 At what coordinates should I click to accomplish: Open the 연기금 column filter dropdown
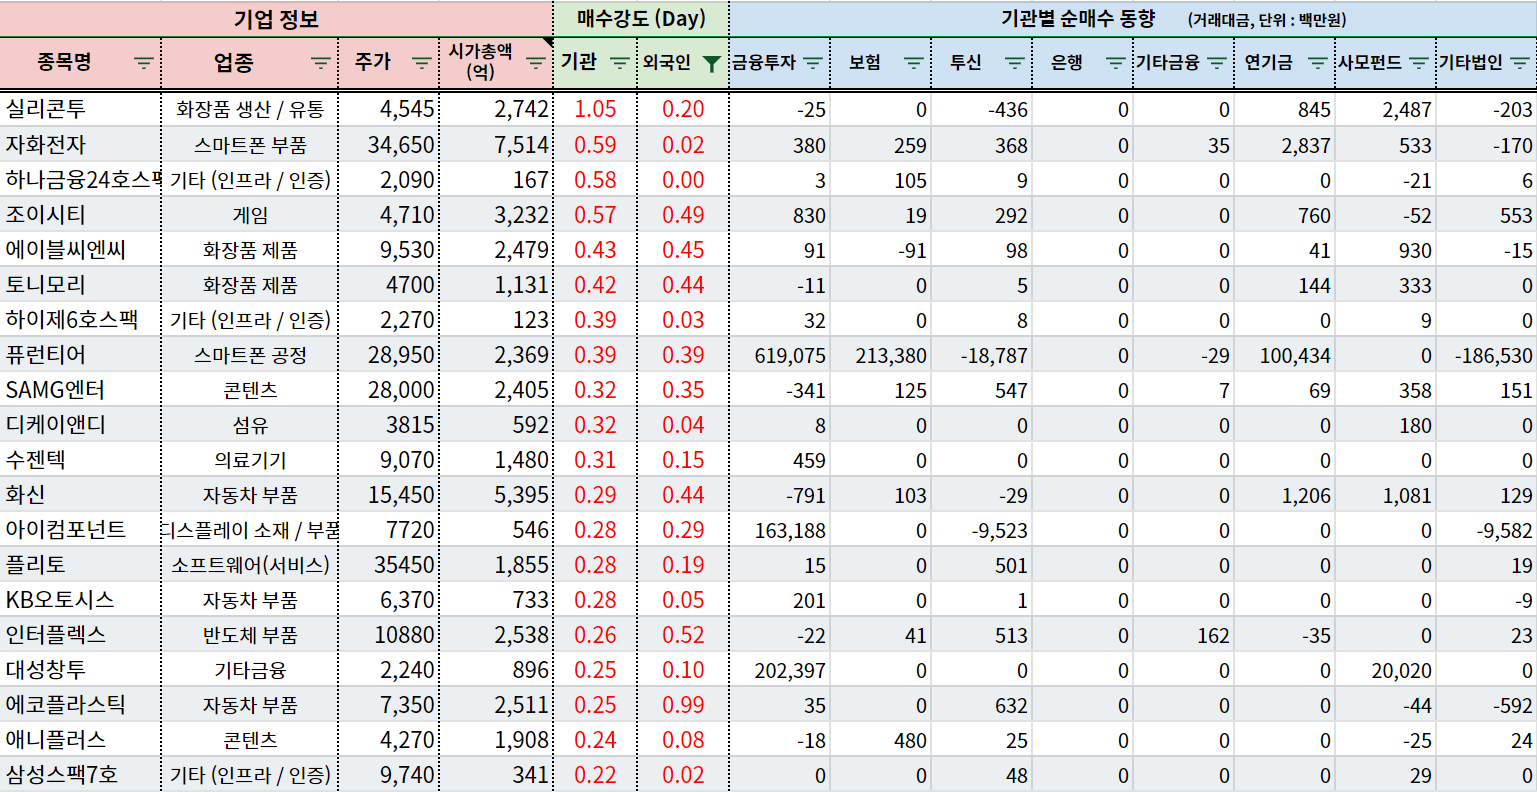click(1318, 63)
